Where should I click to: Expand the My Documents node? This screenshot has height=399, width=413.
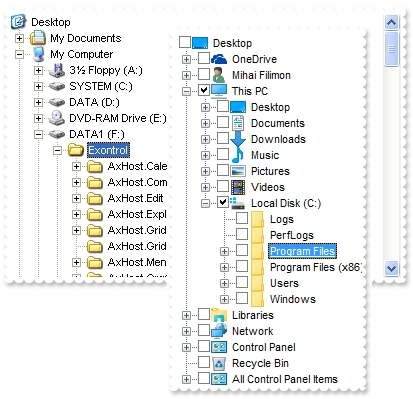click(19, 38)
